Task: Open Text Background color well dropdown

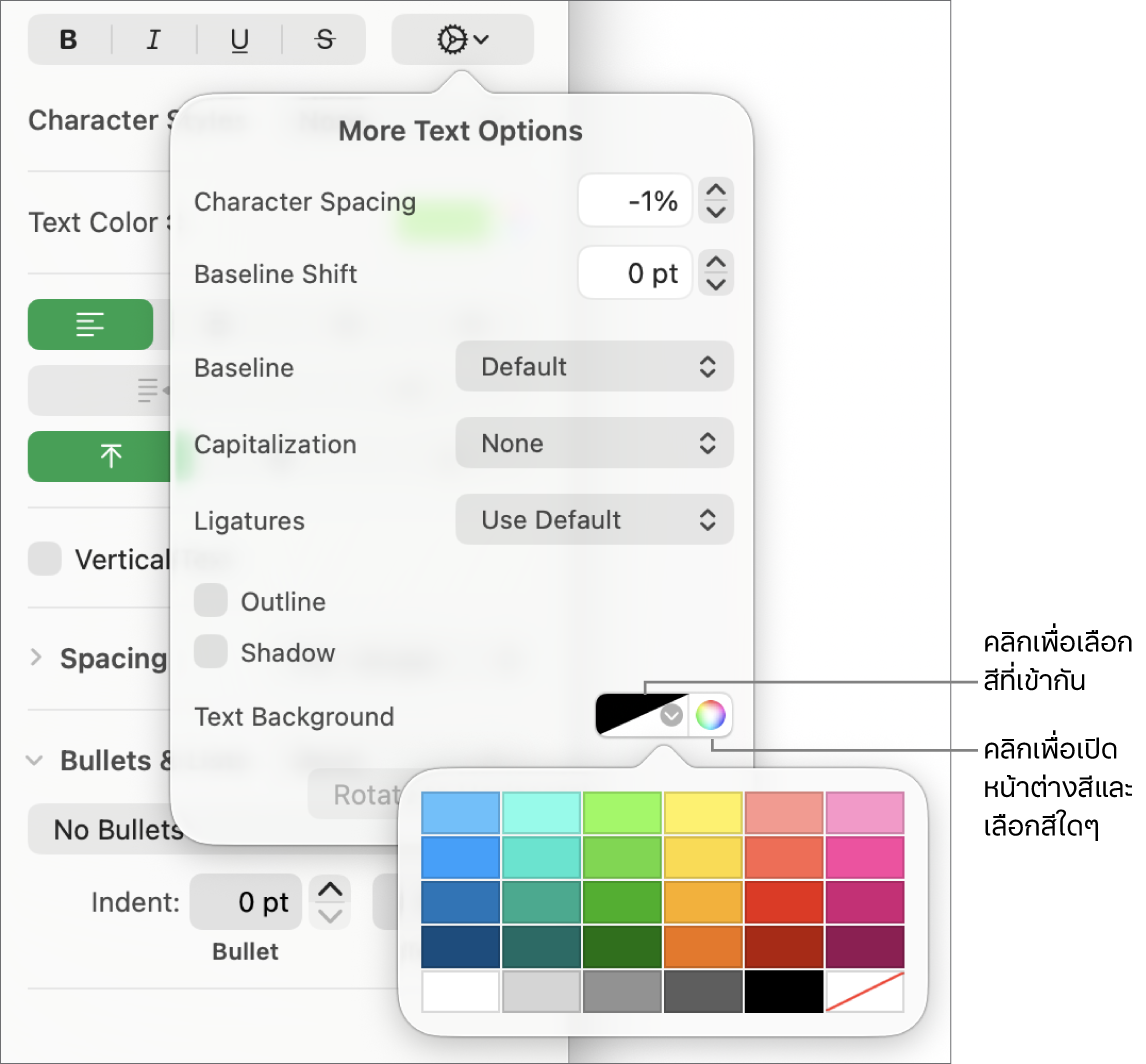Action: 642,715
